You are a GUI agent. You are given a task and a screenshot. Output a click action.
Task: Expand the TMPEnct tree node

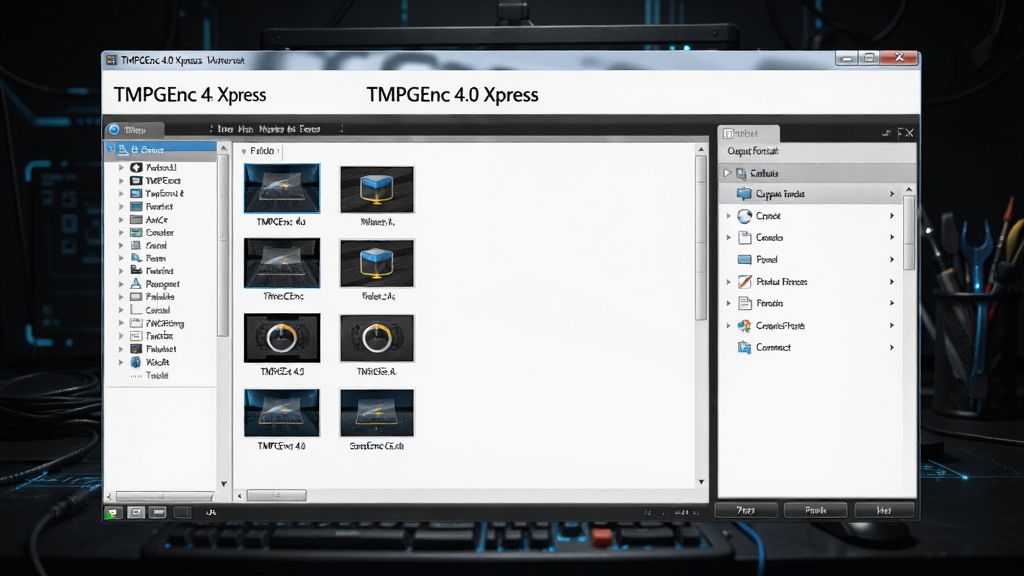[x=121, y=180]
